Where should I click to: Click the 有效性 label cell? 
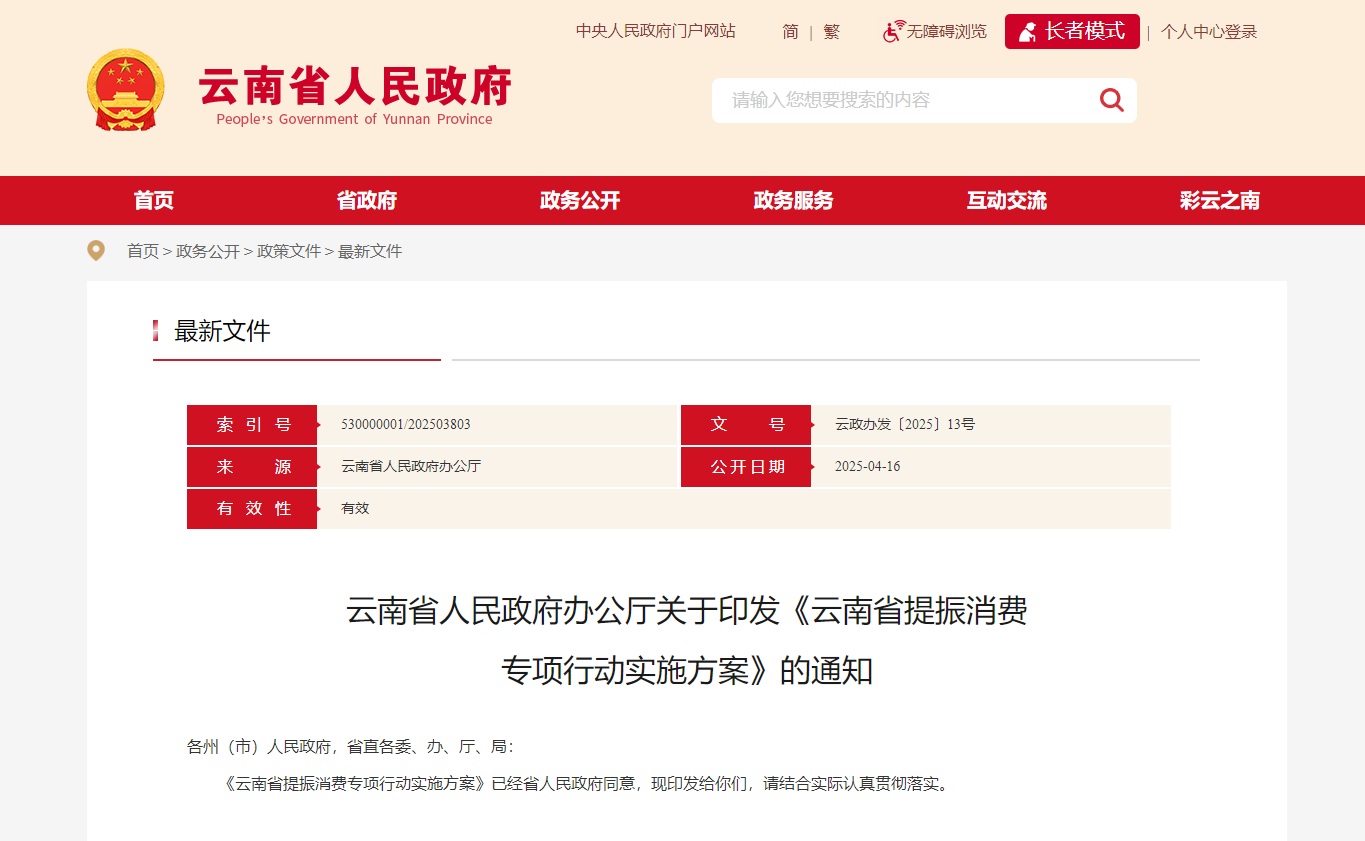tap(252, 509)
